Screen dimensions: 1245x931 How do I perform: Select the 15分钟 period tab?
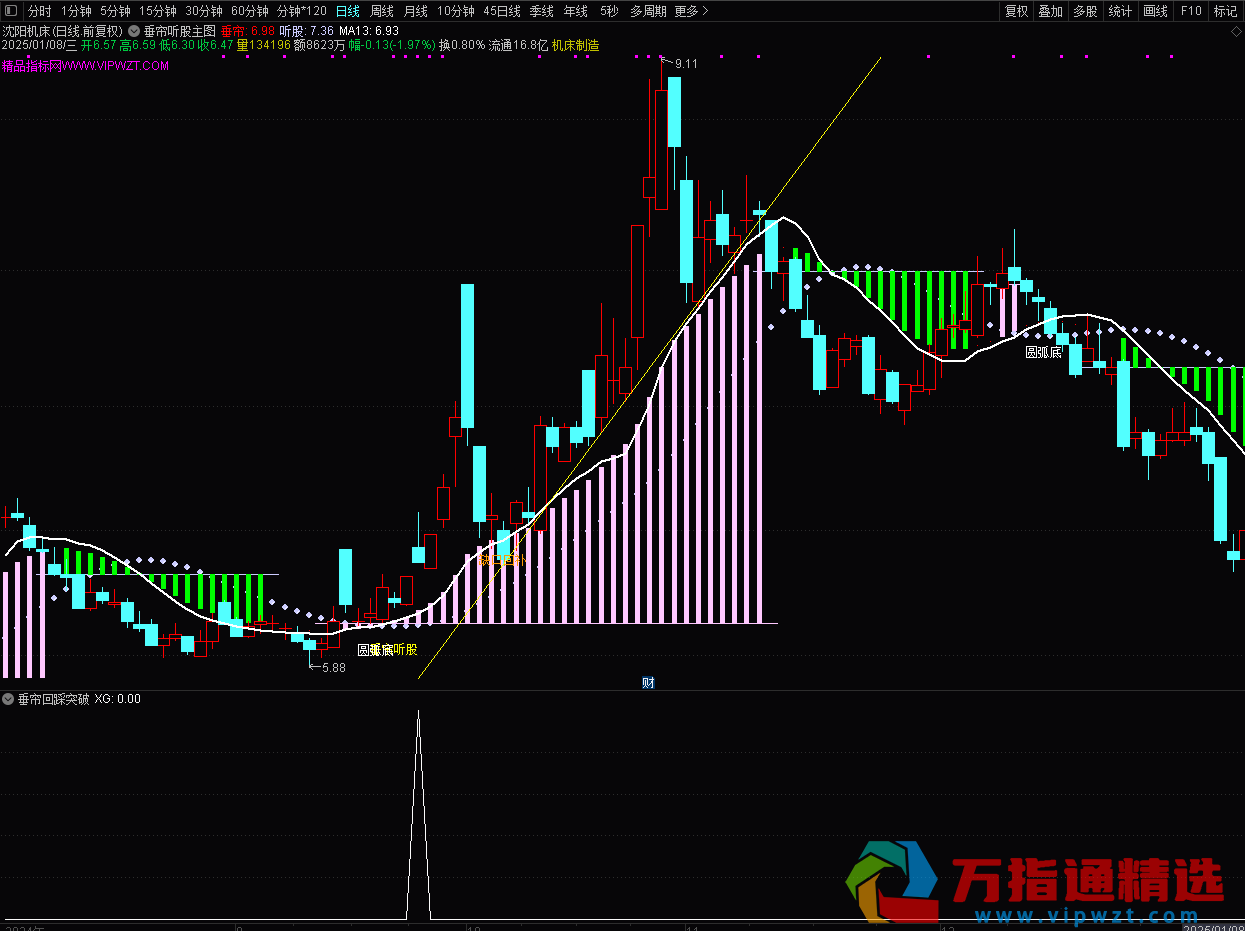point(157,11)
